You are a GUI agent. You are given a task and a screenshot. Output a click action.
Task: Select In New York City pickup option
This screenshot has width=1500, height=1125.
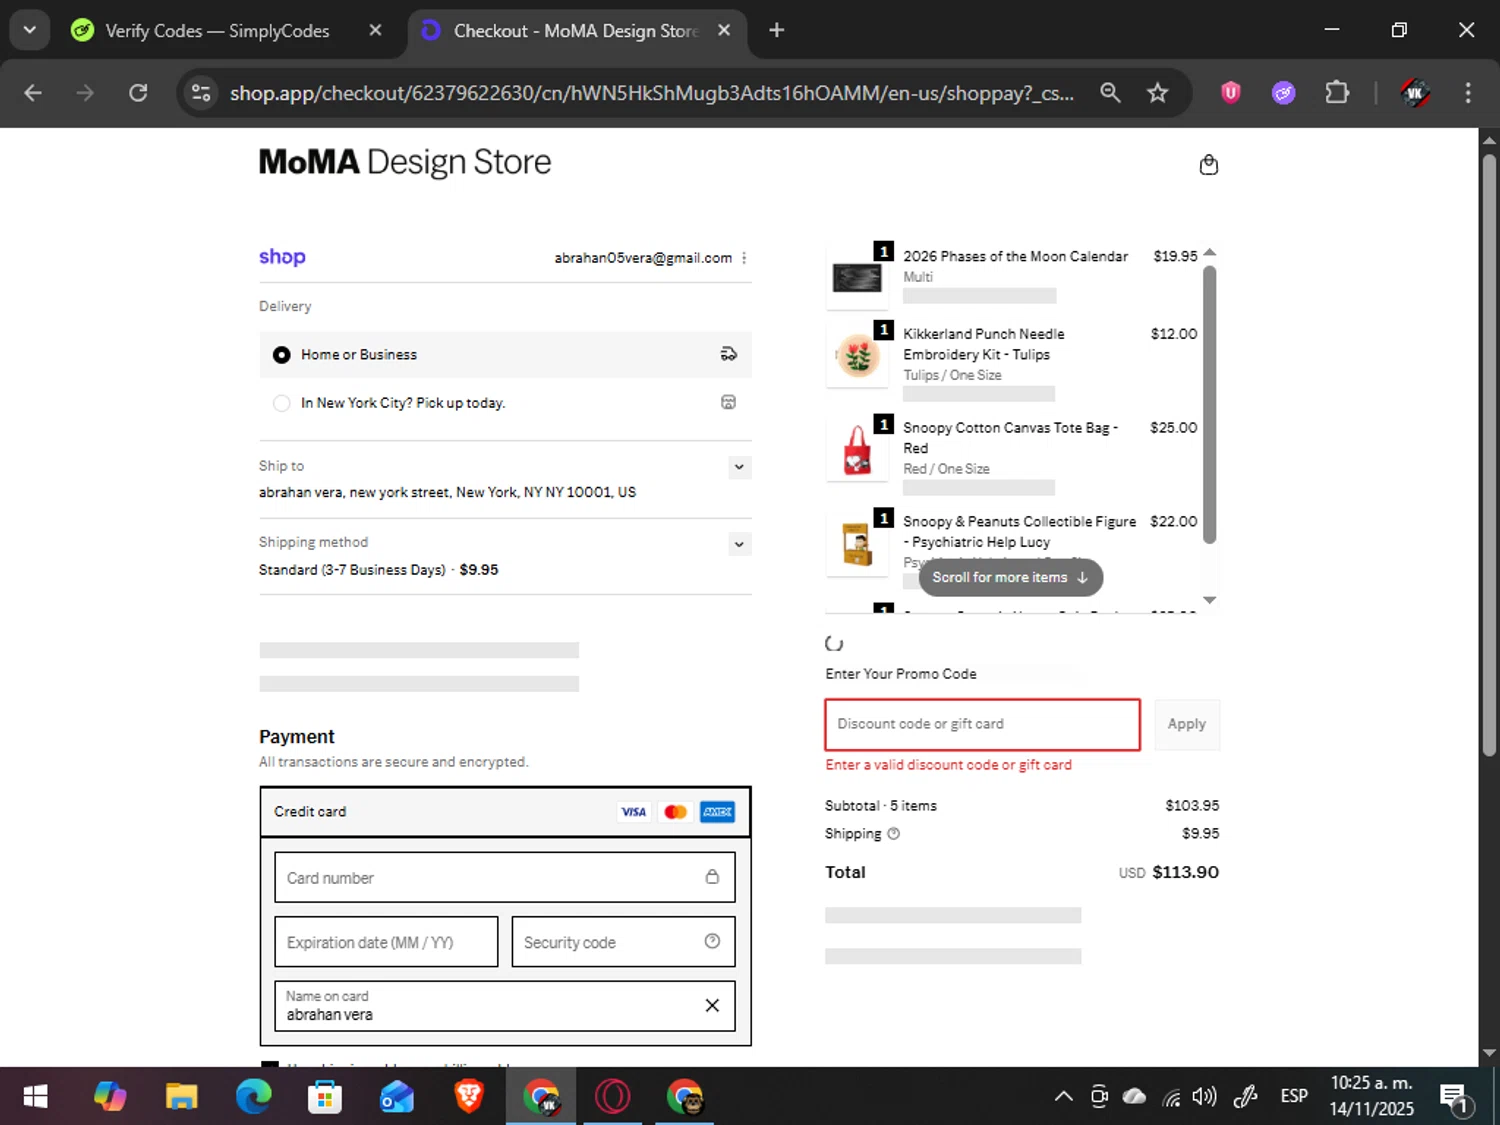coord(505,403)
